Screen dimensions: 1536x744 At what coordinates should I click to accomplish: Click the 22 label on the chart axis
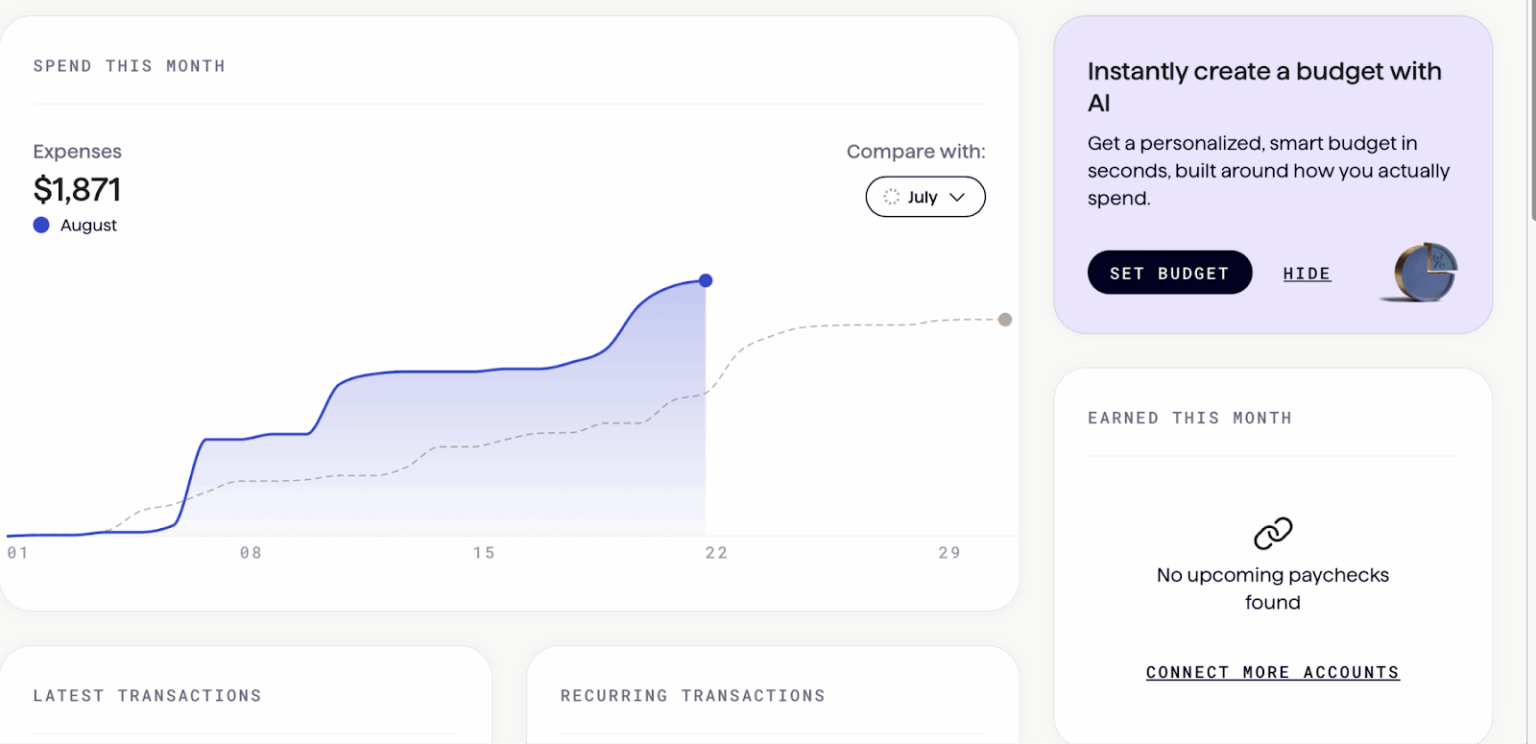pos(716,552)
